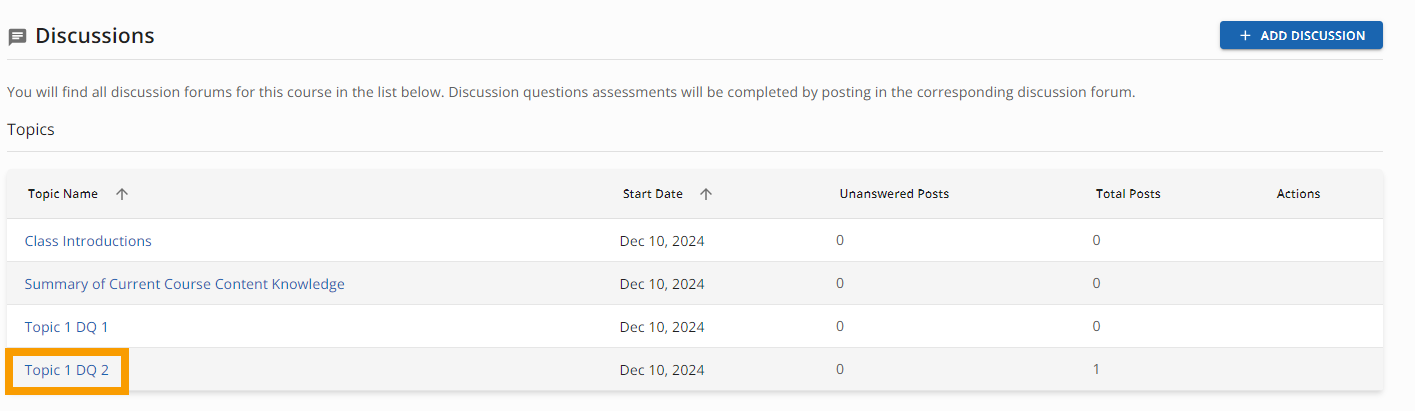1415x411 pixels.
Task: Click the Discussions page heading
Action: pyautogui.click(x=95, y=36)
